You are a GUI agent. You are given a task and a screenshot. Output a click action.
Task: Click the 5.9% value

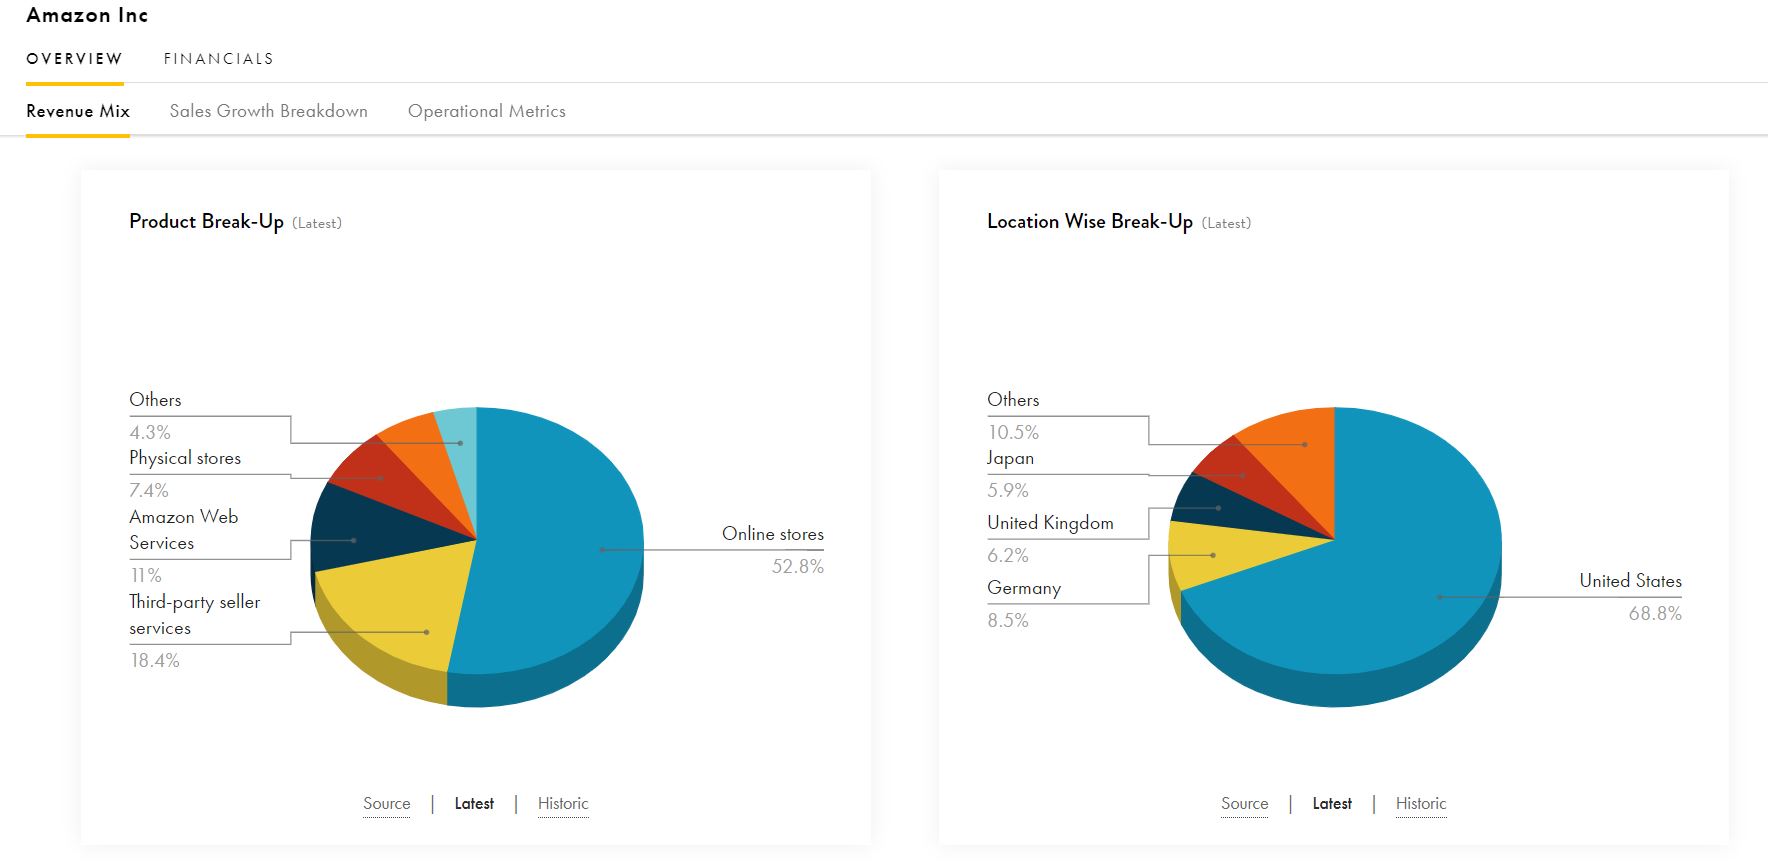pyautogui.click(x=1008, y=491)
